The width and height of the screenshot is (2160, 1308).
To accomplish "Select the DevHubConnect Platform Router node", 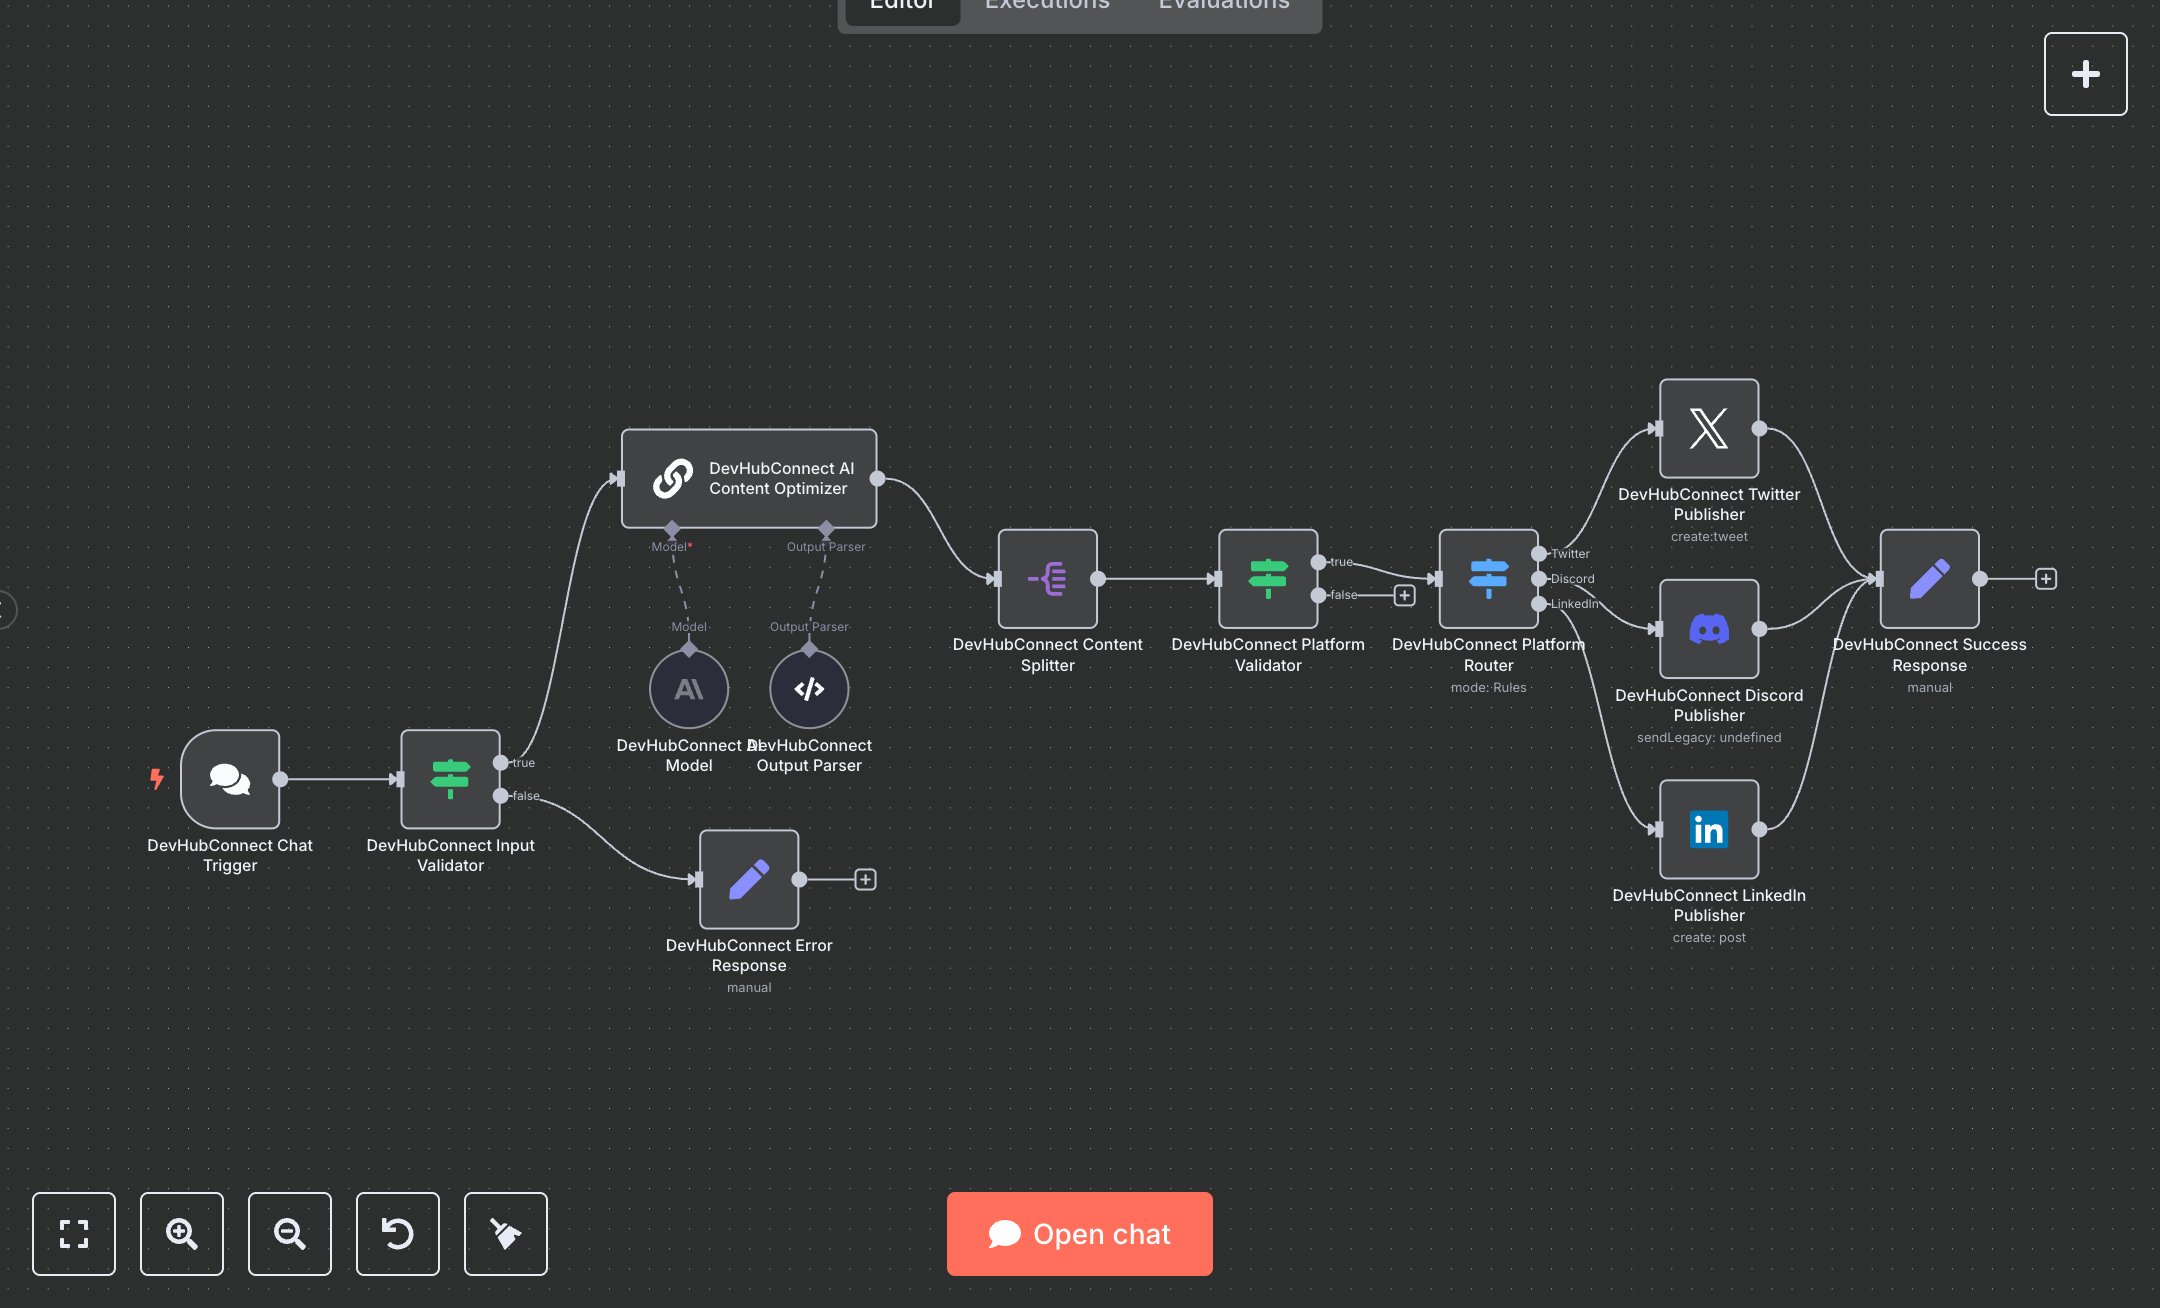I will coord(1488,579).
